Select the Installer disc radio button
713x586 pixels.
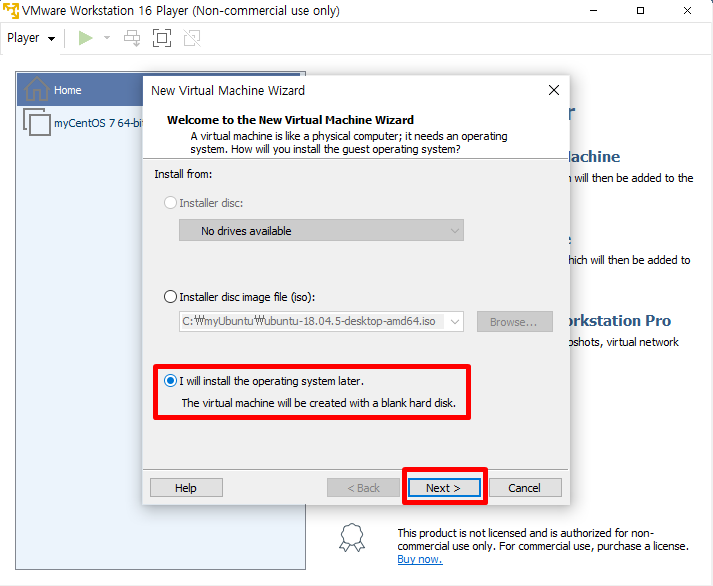pyautogui.click(x=170, y=203)
